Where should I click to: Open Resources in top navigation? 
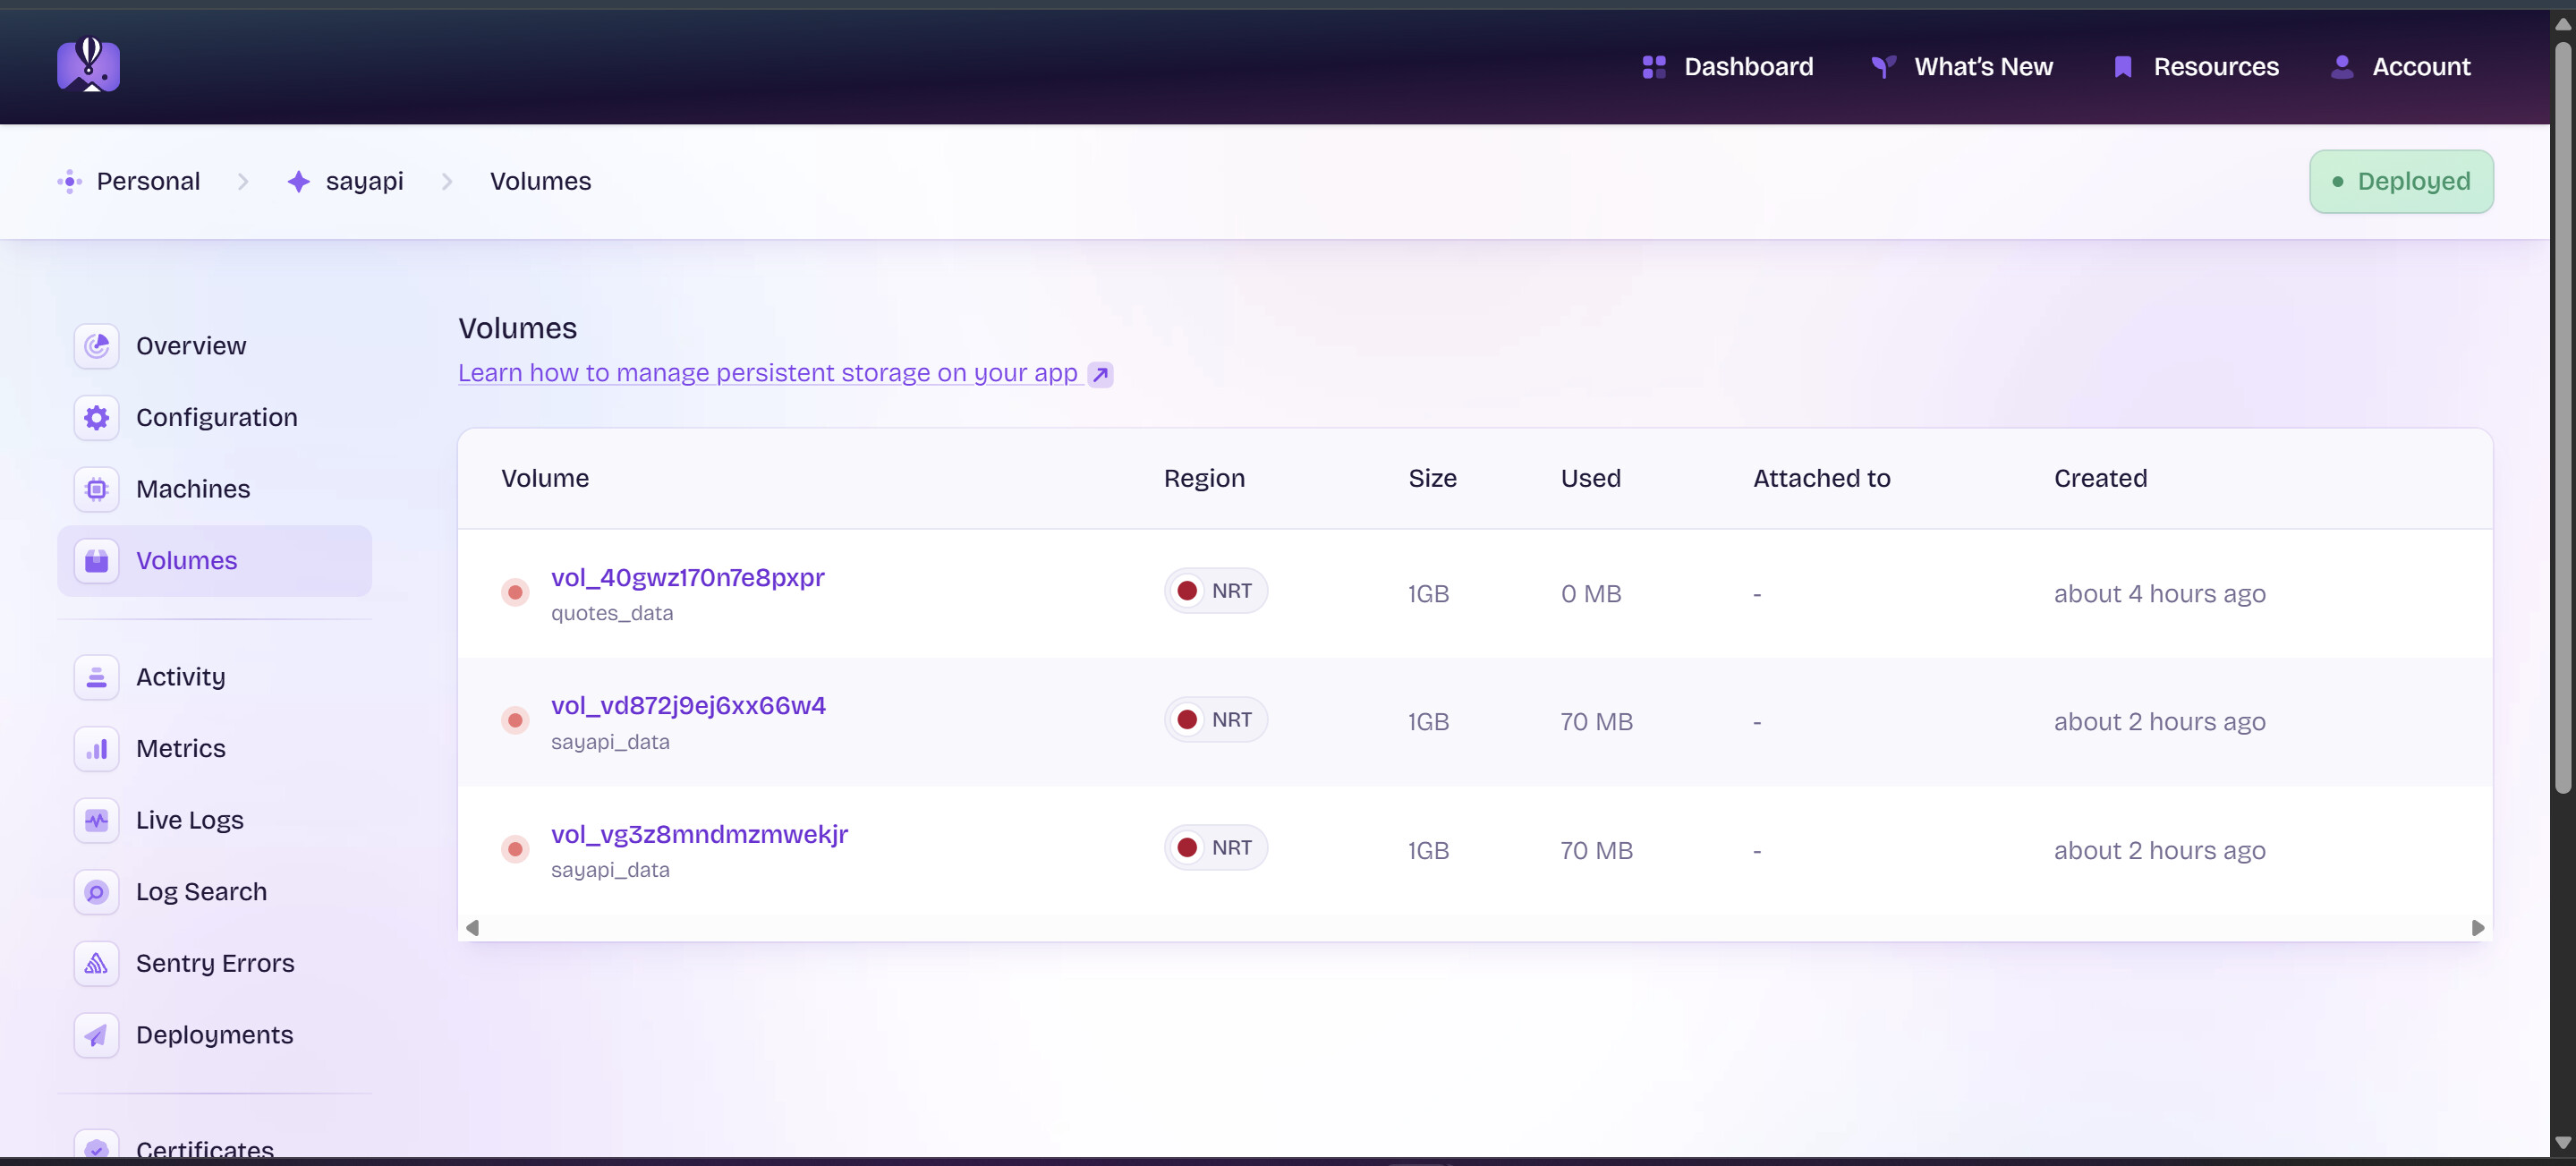point(2196,67)
